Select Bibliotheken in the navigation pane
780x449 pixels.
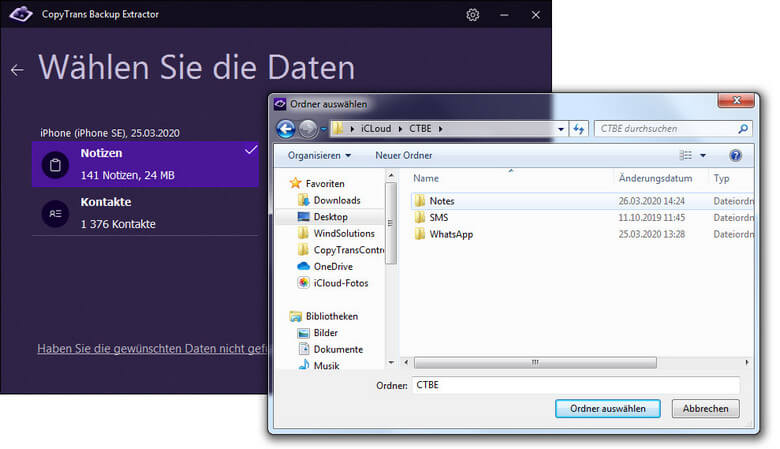click(x=332, y=316)
